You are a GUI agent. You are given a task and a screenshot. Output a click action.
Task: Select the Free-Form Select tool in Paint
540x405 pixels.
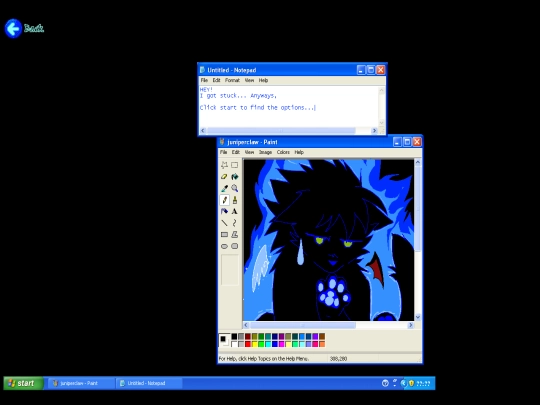click(x=224, y=165)
